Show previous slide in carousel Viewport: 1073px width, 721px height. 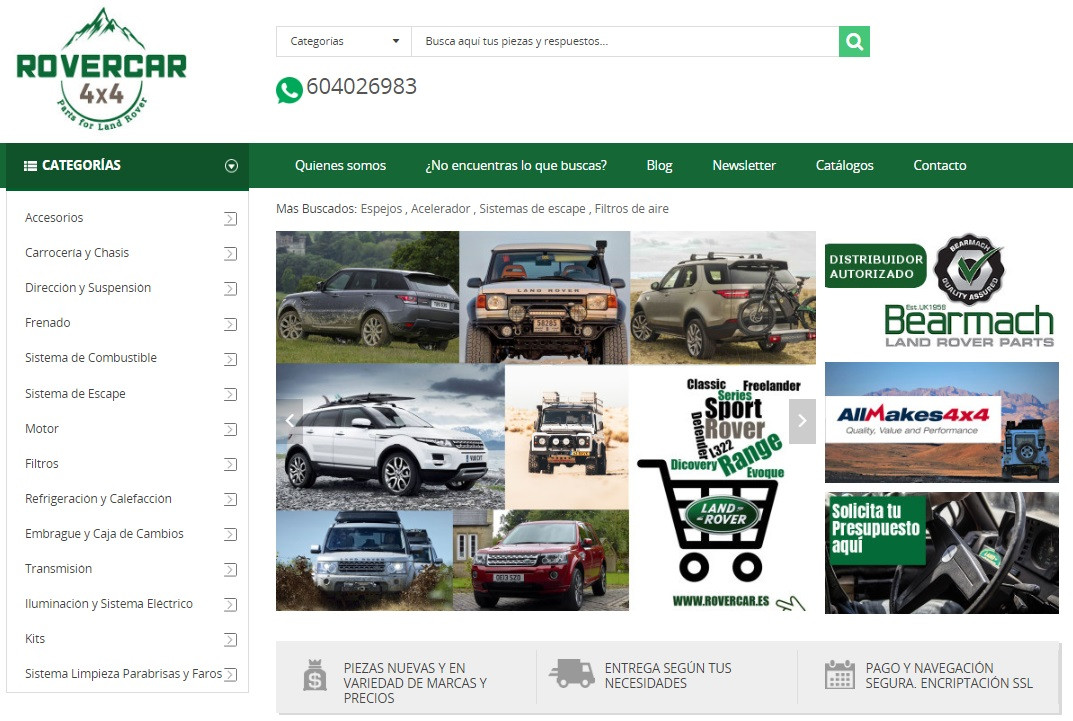pyautogui.click(x=289, y=421)
